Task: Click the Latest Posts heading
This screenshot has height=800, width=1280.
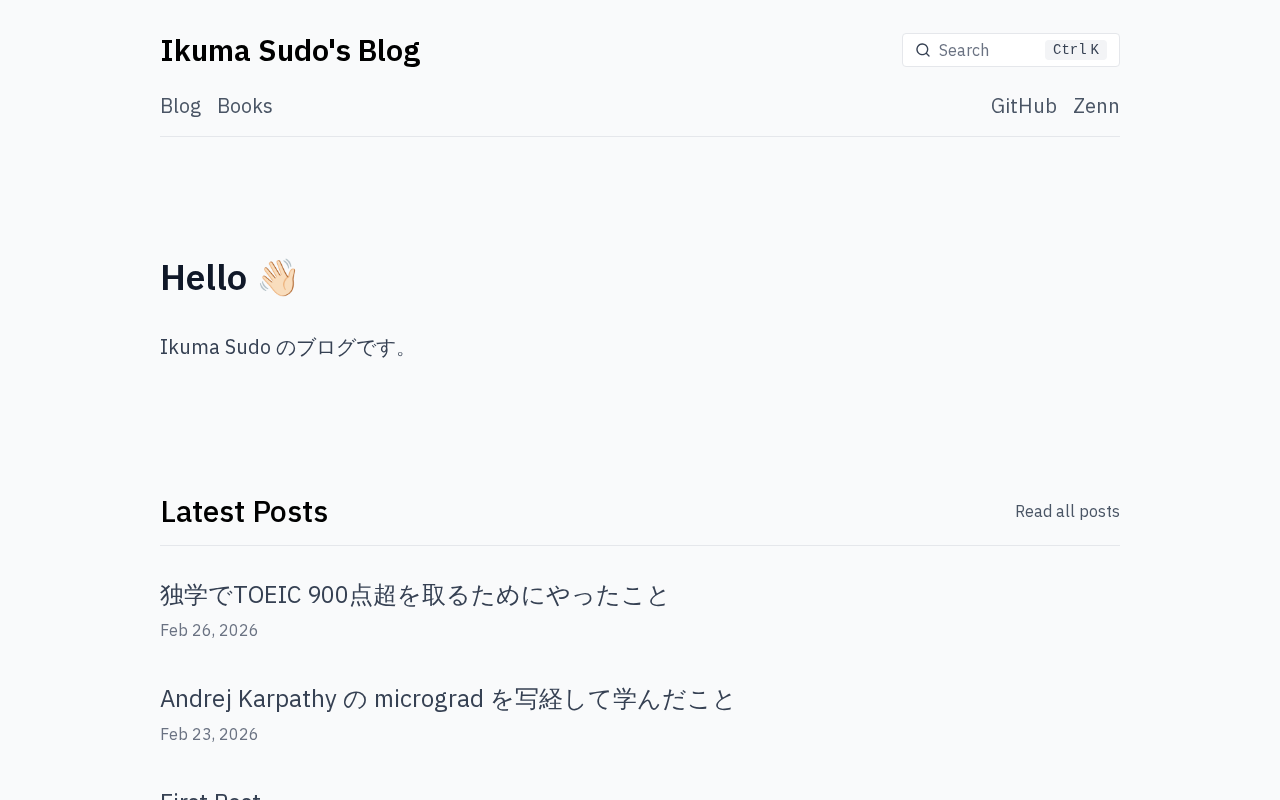Action: click(244, 511)
